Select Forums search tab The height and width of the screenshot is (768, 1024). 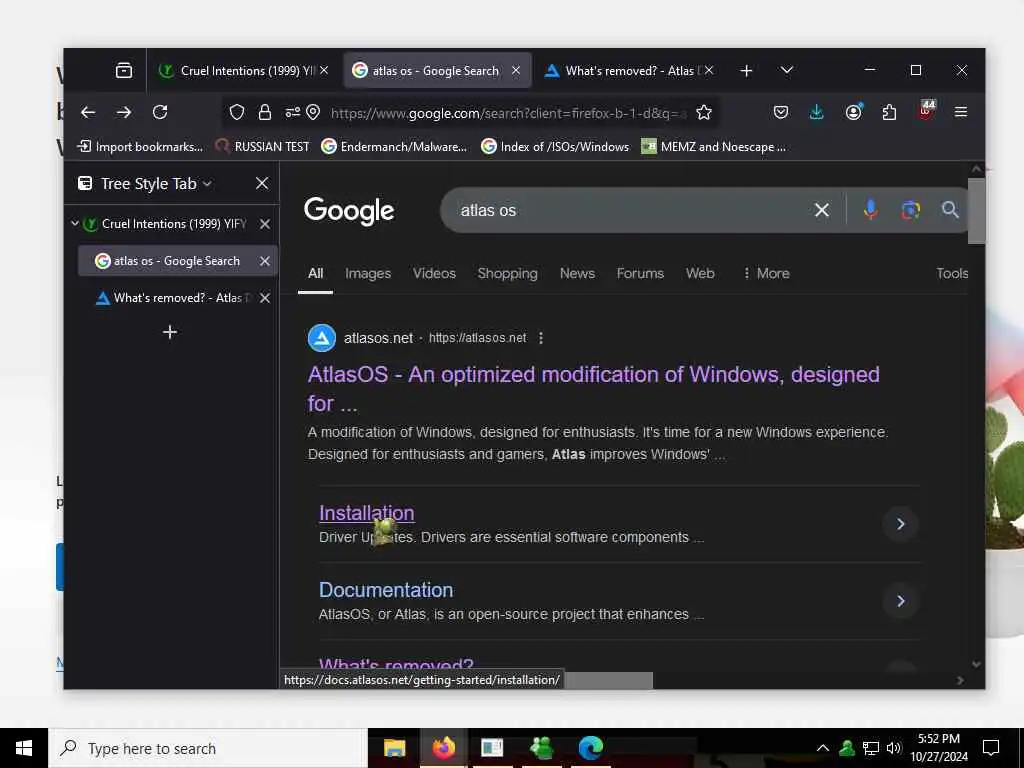[640, 273]
